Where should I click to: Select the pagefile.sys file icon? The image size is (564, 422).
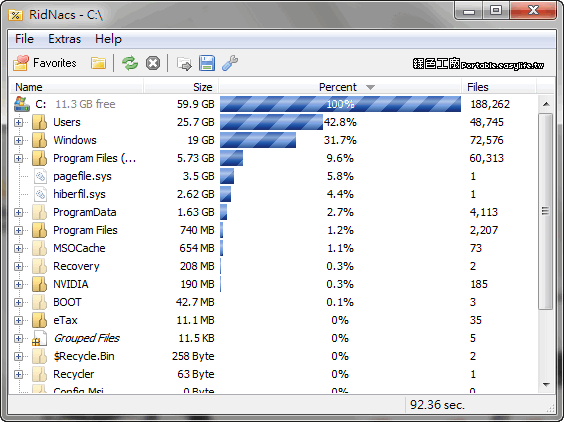point(40,176)
